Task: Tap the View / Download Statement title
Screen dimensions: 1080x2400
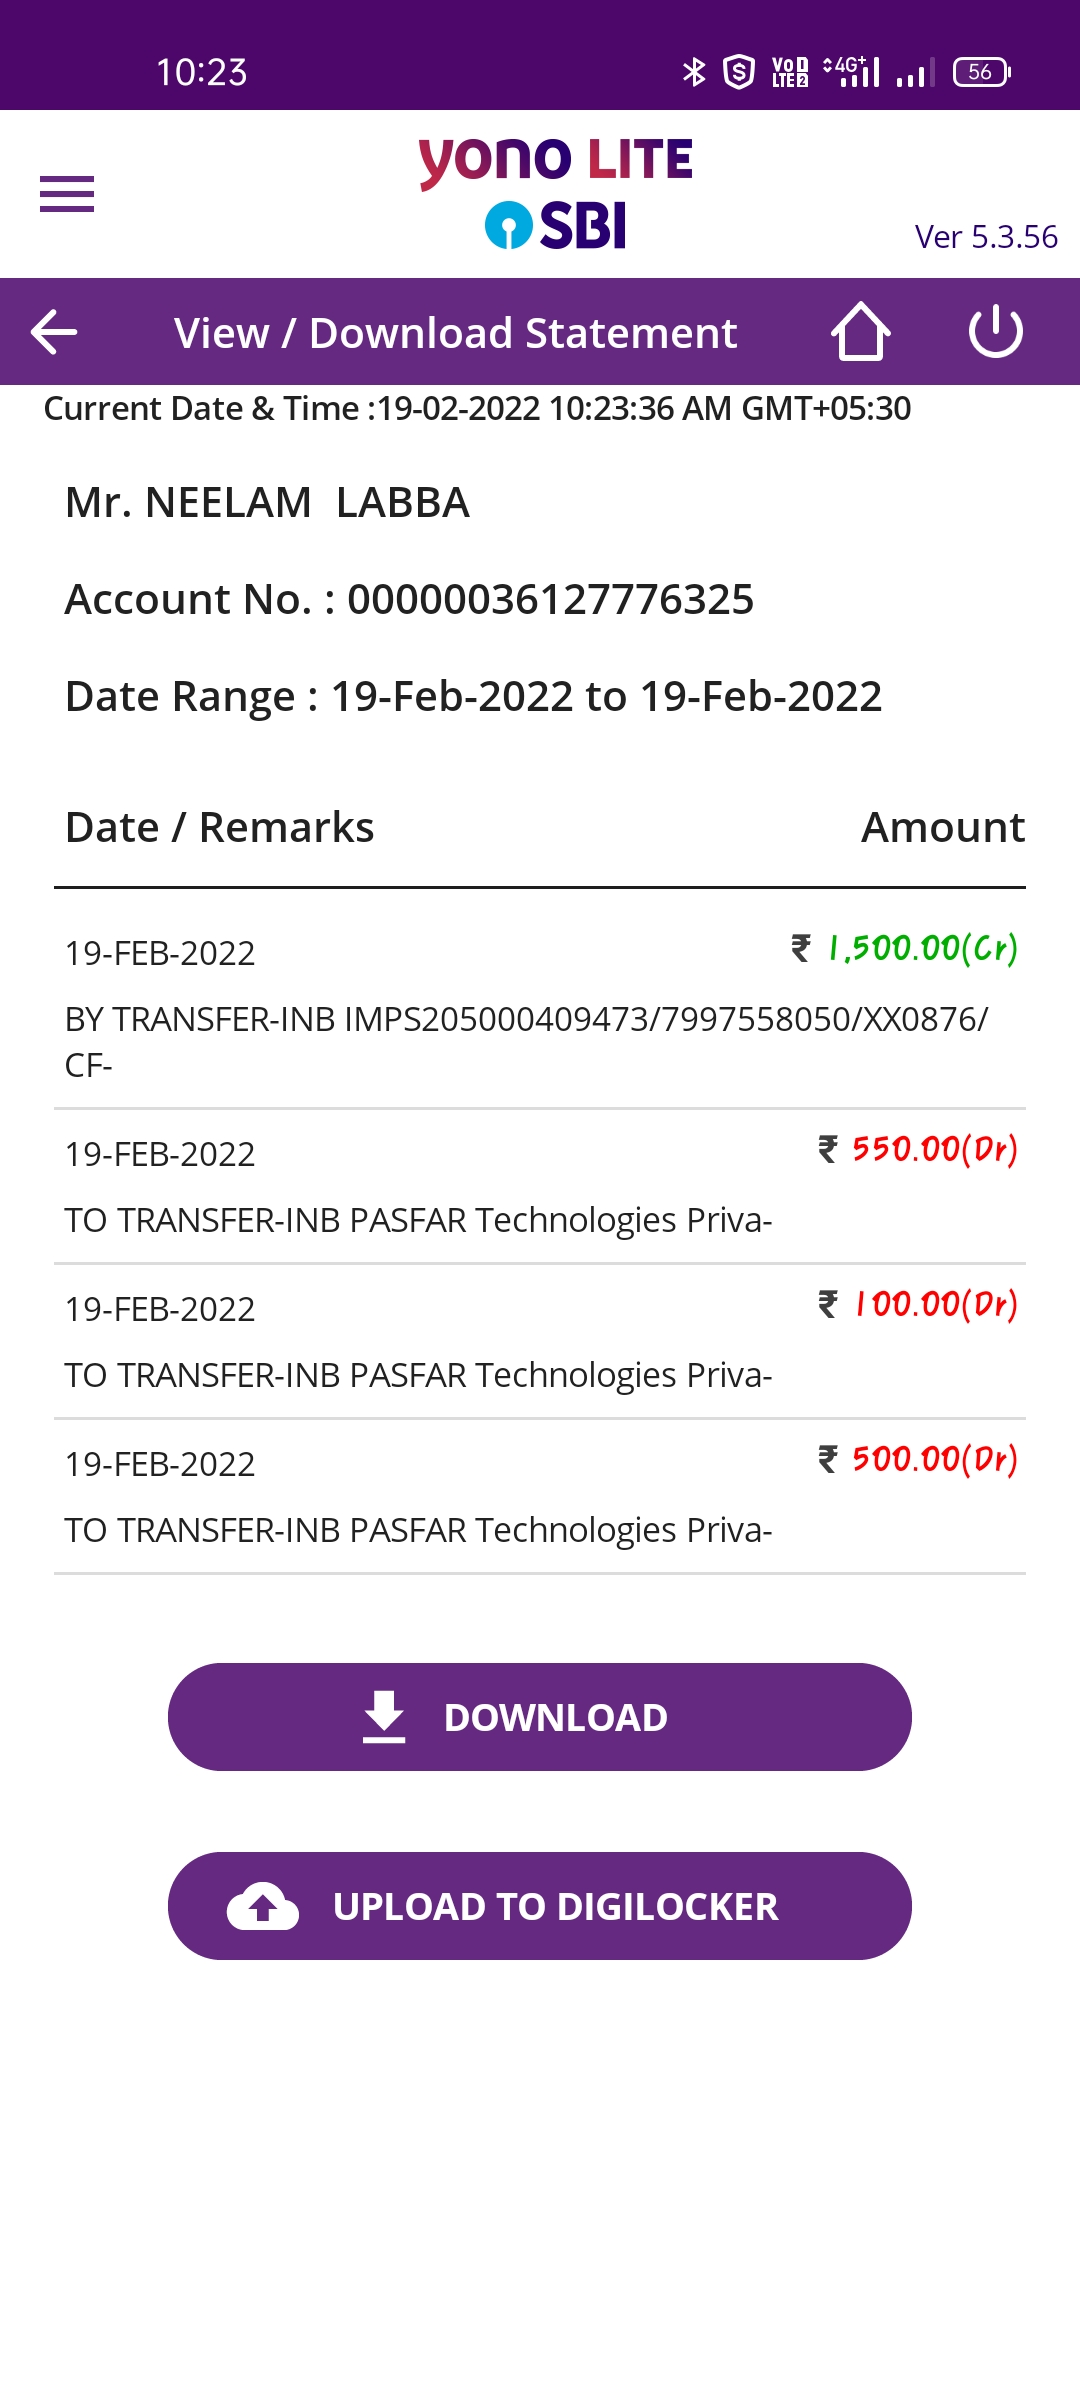Action: [455, 333]
